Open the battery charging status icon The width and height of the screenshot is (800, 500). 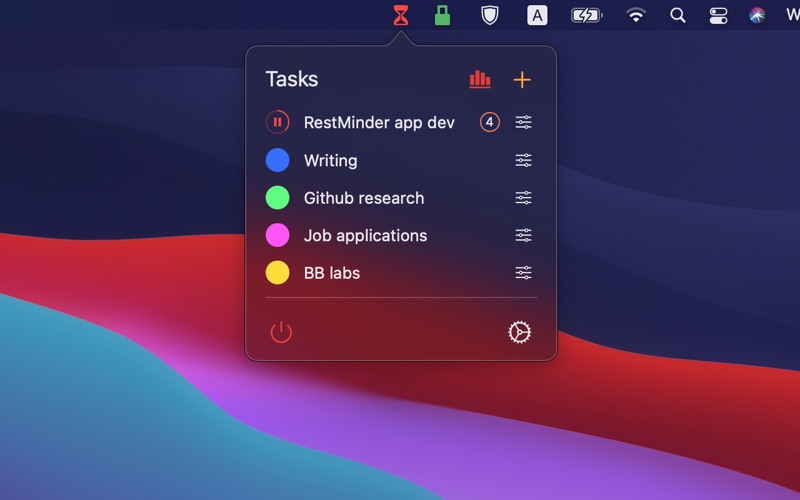pos(586,15)
